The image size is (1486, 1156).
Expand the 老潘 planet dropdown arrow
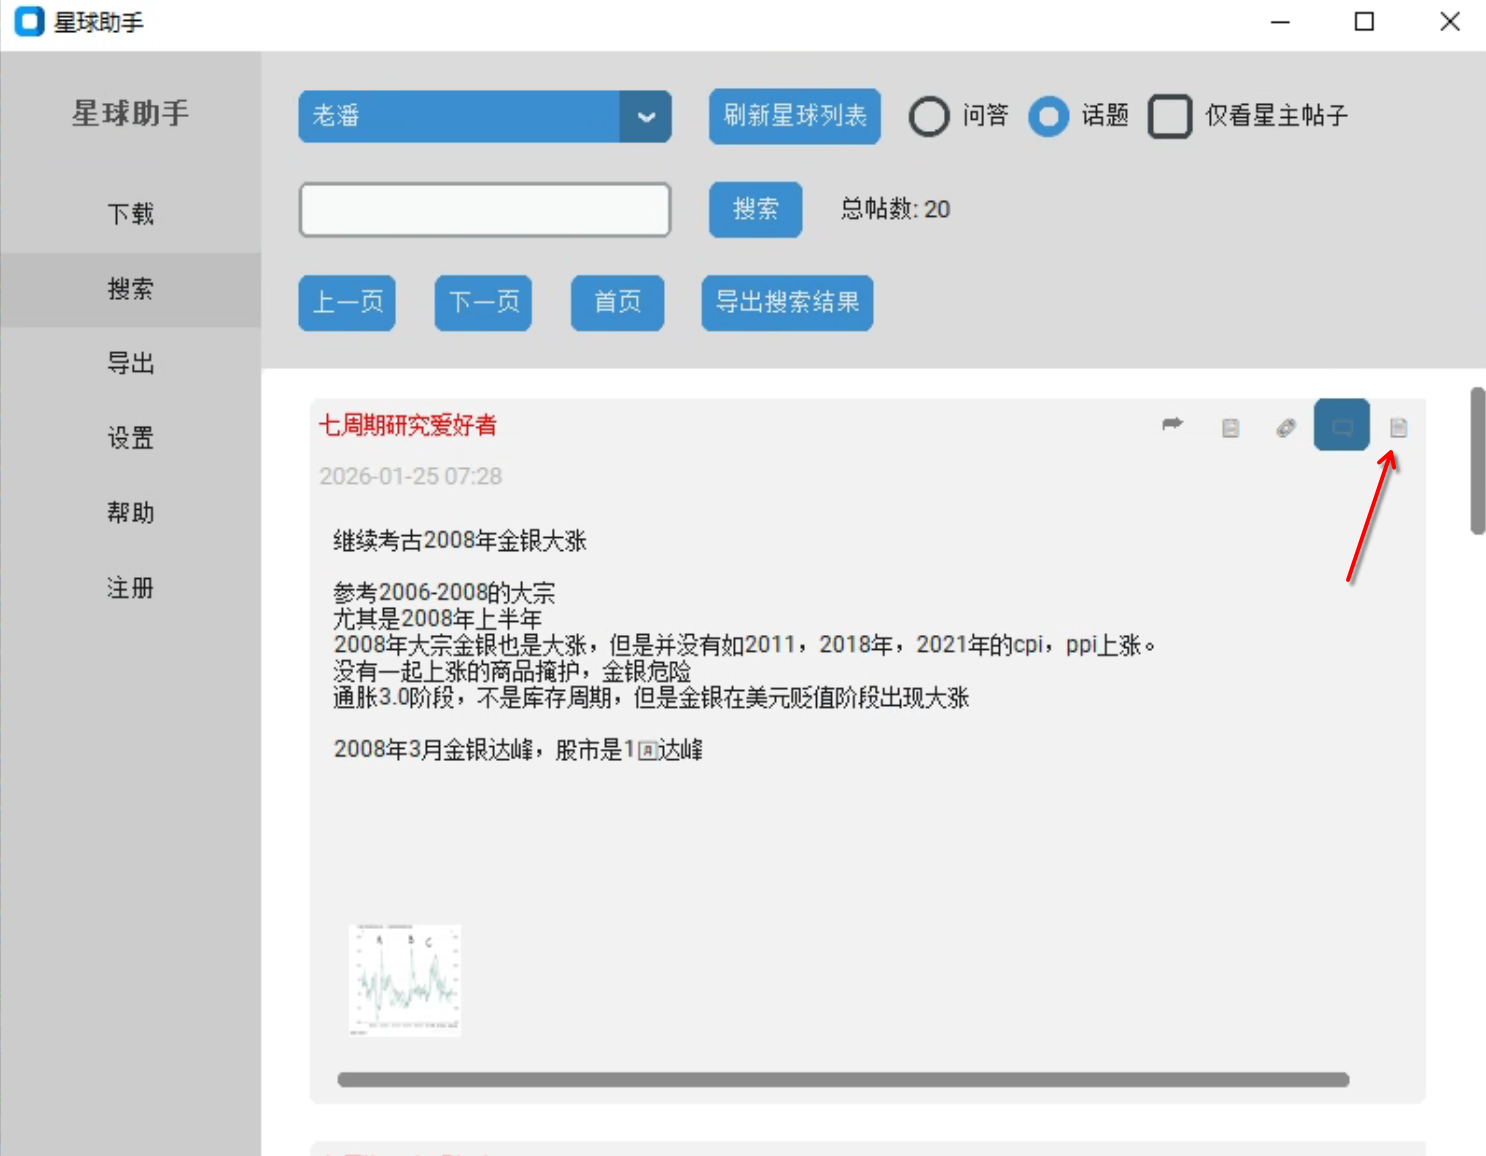646,117
